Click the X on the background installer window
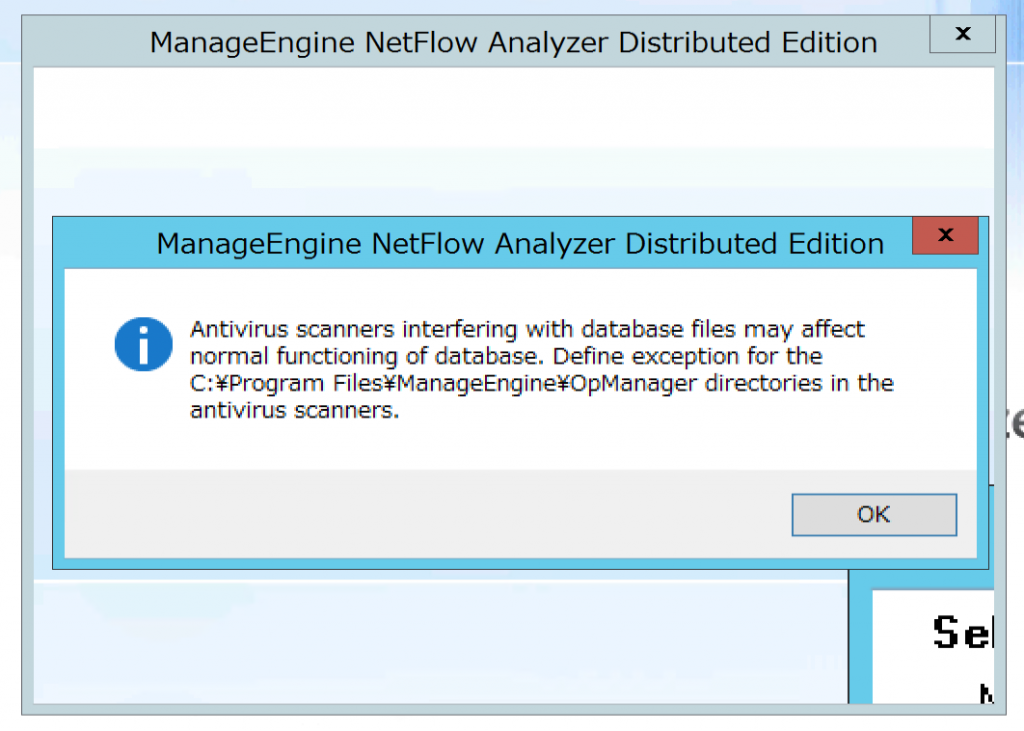1024x731 pixels. tap(961, 33)
